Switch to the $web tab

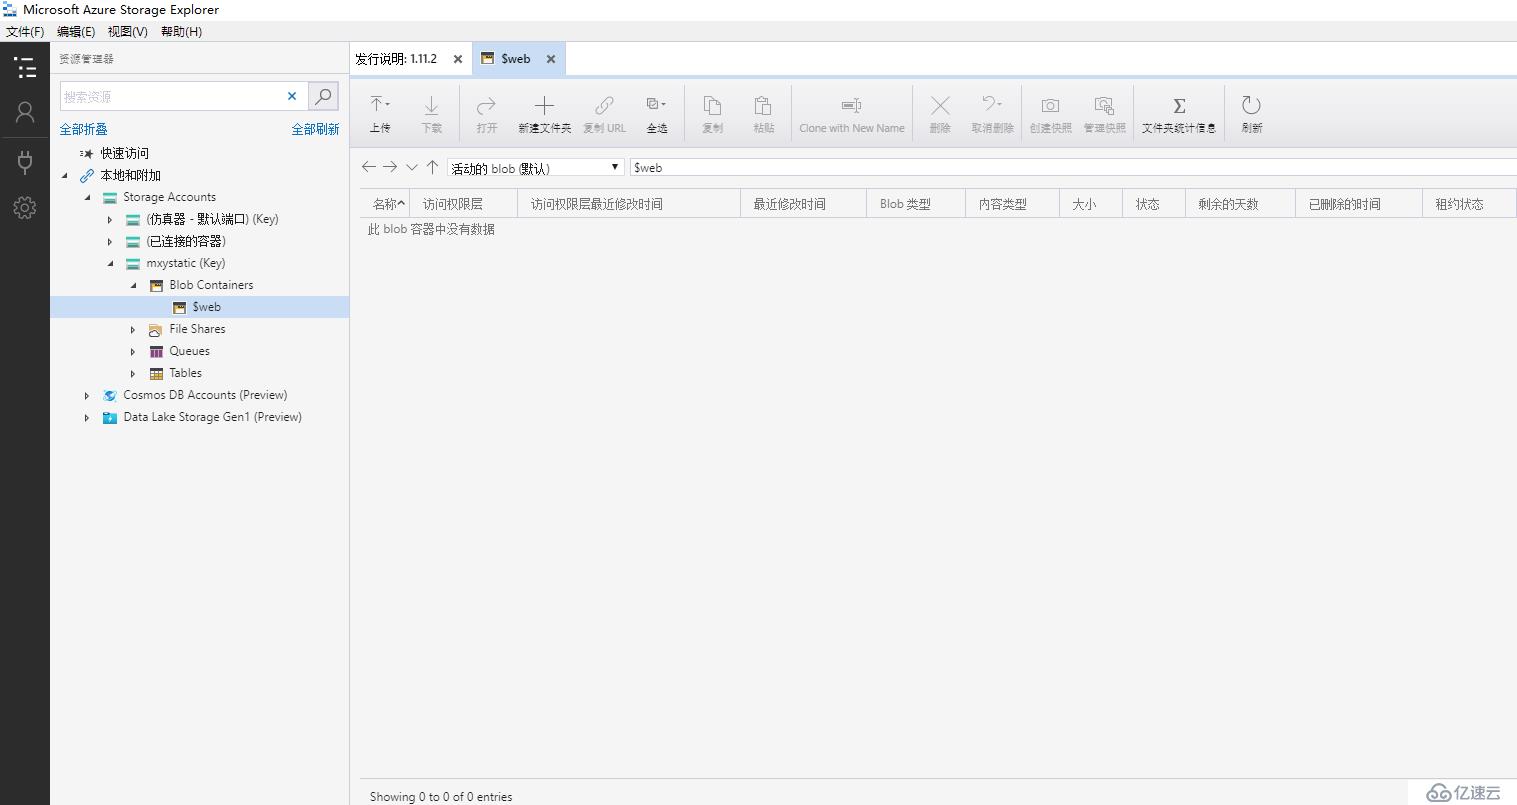(516, 59)
